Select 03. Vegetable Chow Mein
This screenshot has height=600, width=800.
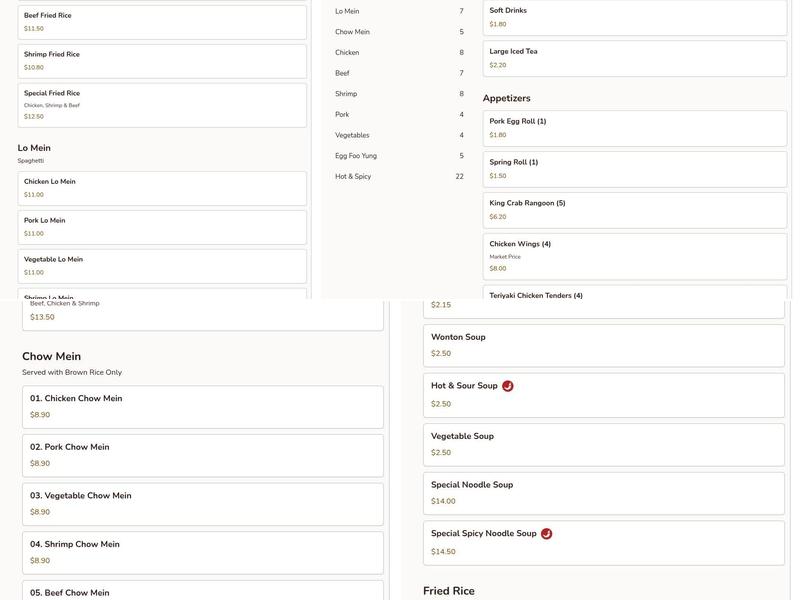(203, 504)
